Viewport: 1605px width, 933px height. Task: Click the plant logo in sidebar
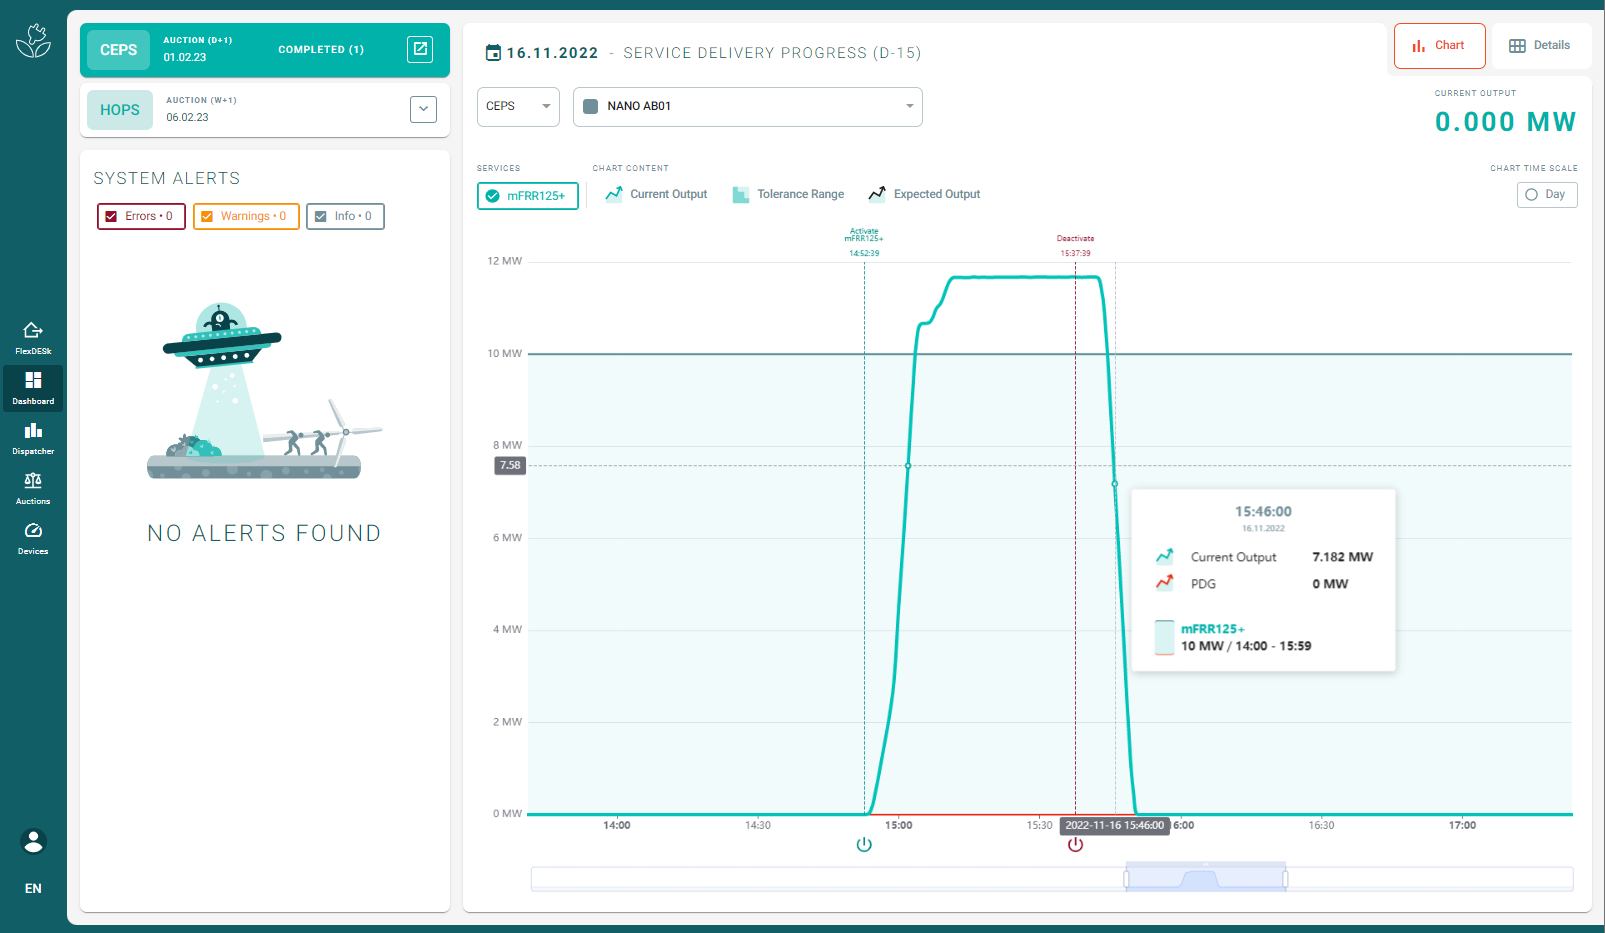33,41
